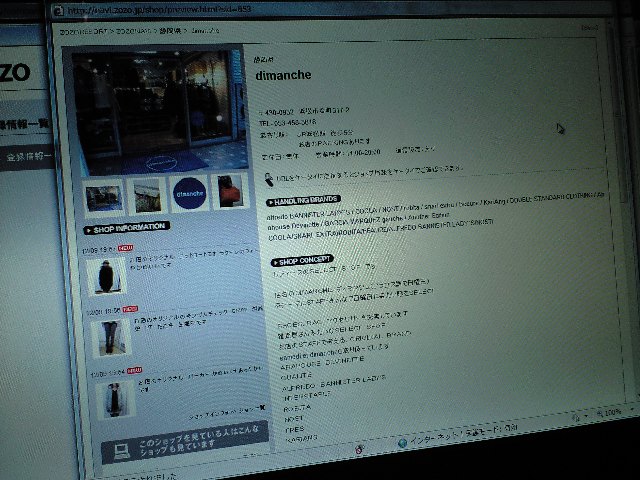Open the ZOZONAVI breadcrumb link

click(x=133, y=31)
